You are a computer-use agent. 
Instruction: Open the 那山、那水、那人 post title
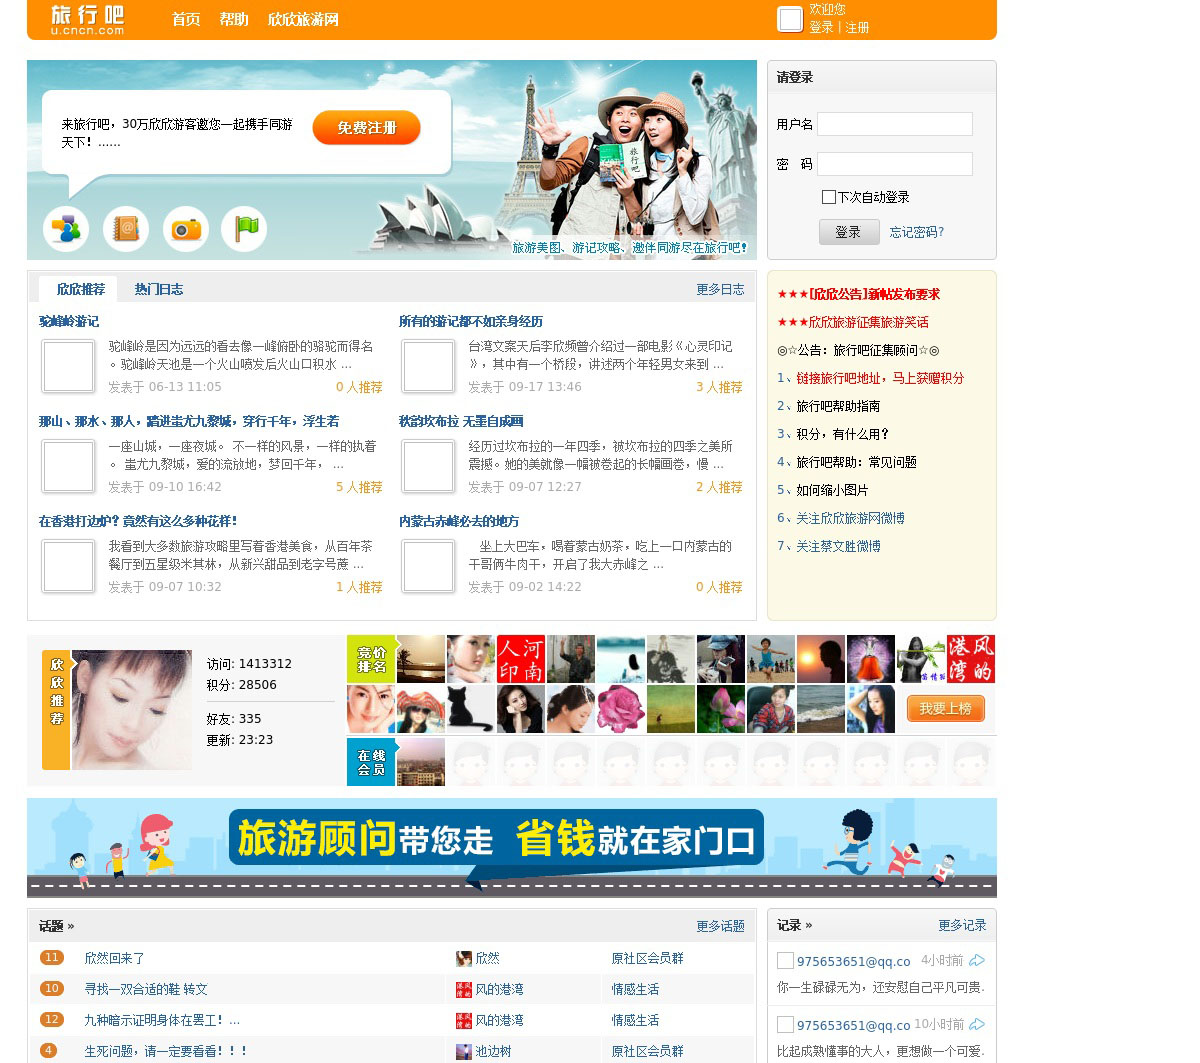(189, 421)
